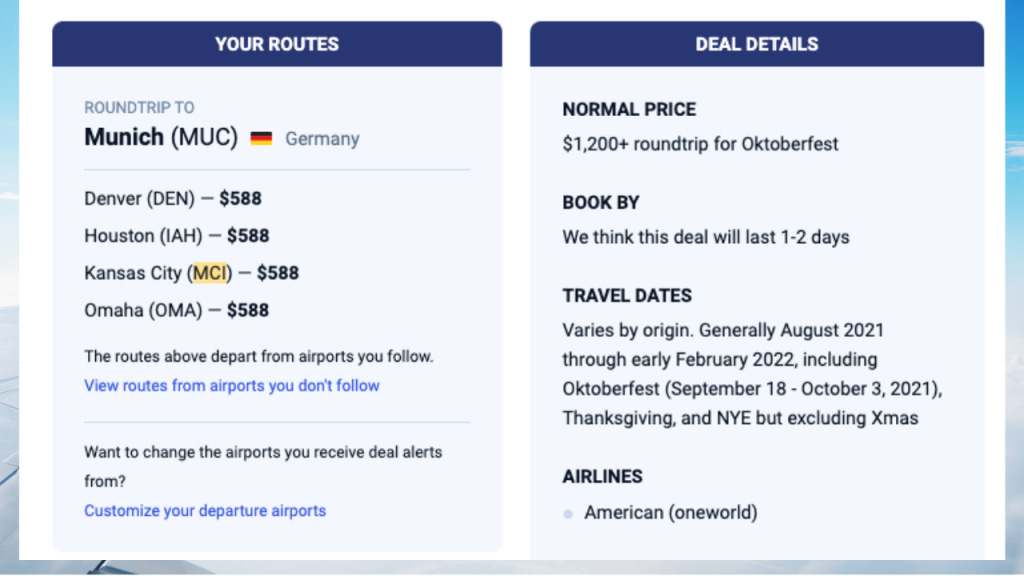Select the Omaha (OMA) $588 route
This screenshot has width=1024, height=576.
pos(176,310)
